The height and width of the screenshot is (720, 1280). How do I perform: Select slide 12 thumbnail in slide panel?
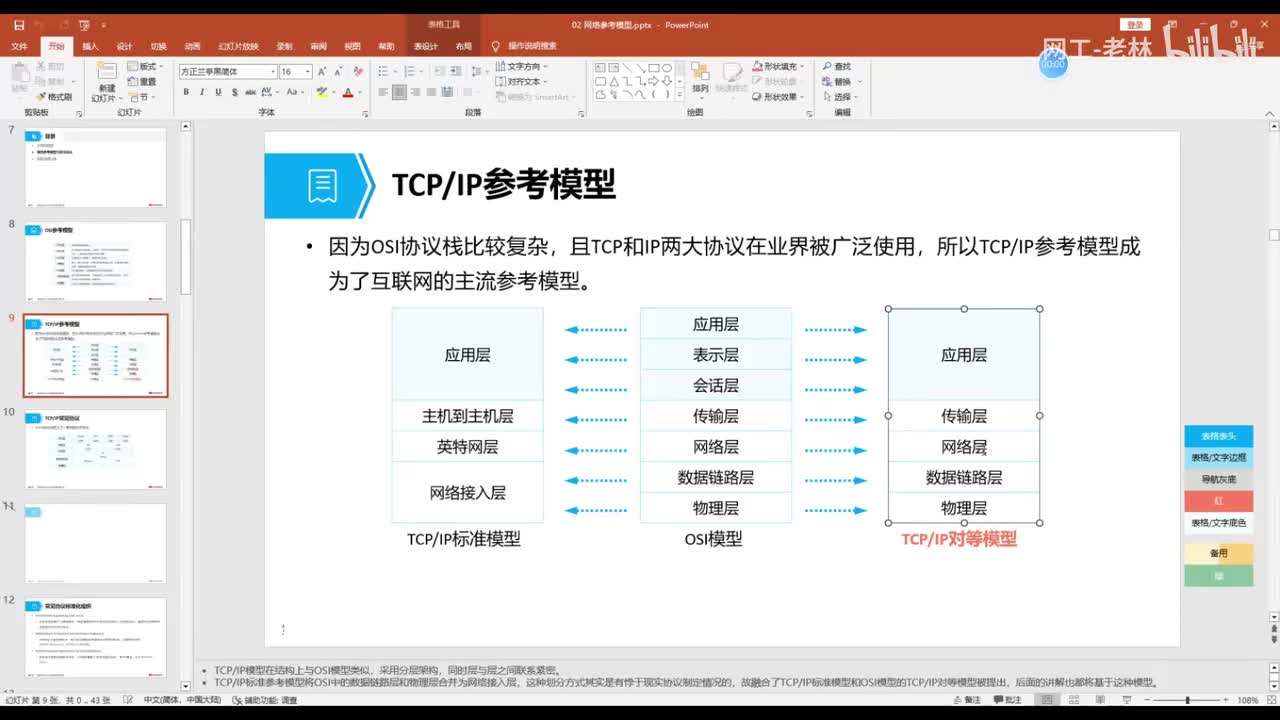[x=95, y=638]
